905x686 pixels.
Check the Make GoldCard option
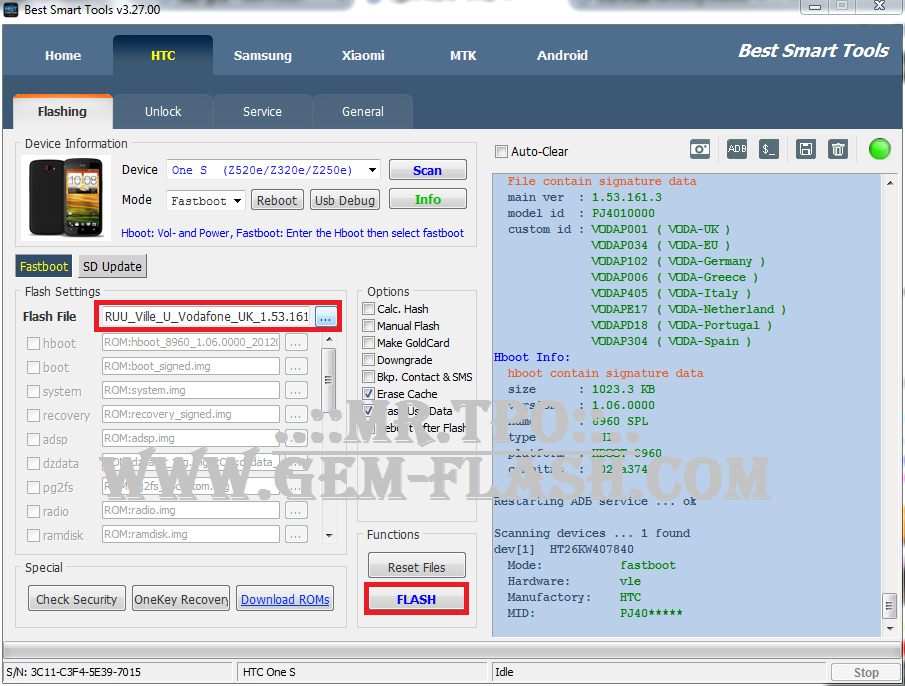[x=369, y=343]
